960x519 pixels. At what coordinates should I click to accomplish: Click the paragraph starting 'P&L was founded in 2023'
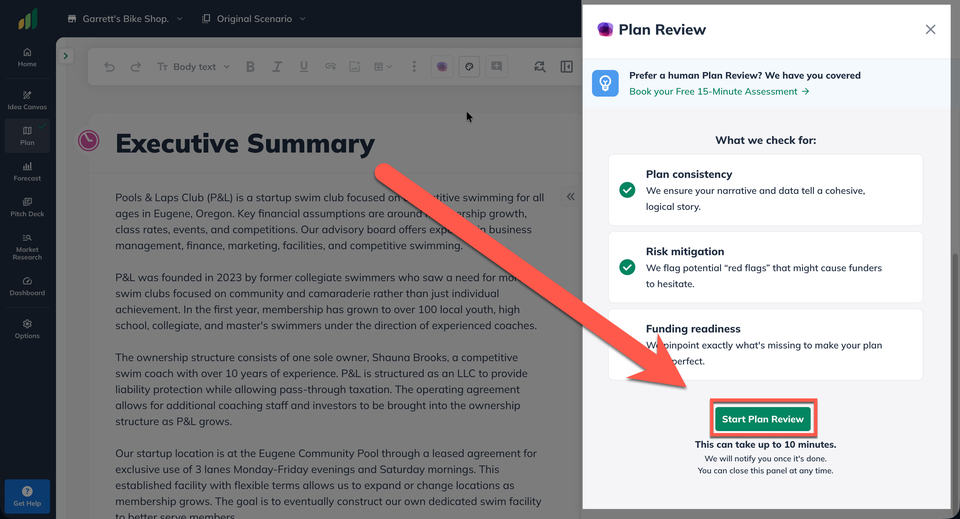326,301
